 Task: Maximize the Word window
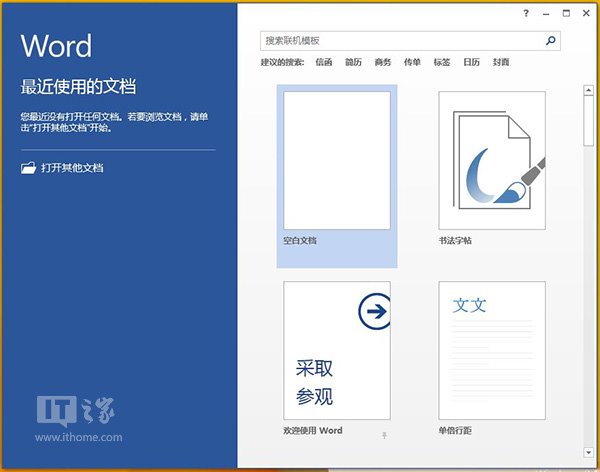(566, 13)
